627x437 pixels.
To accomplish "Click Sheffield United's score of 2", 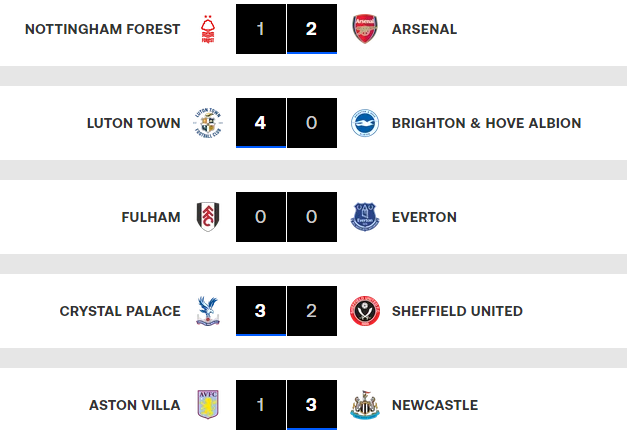I will [312, 311].
